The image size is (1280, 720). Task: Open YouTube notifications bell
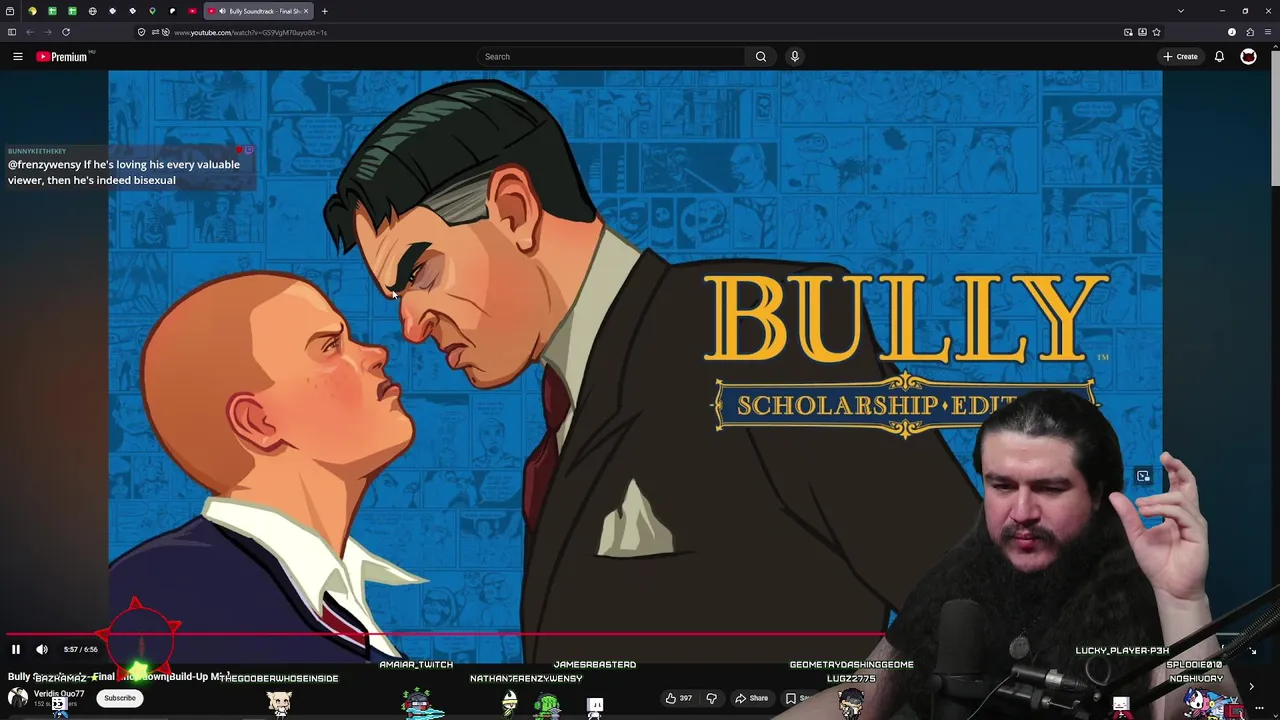pos(1219,57)
